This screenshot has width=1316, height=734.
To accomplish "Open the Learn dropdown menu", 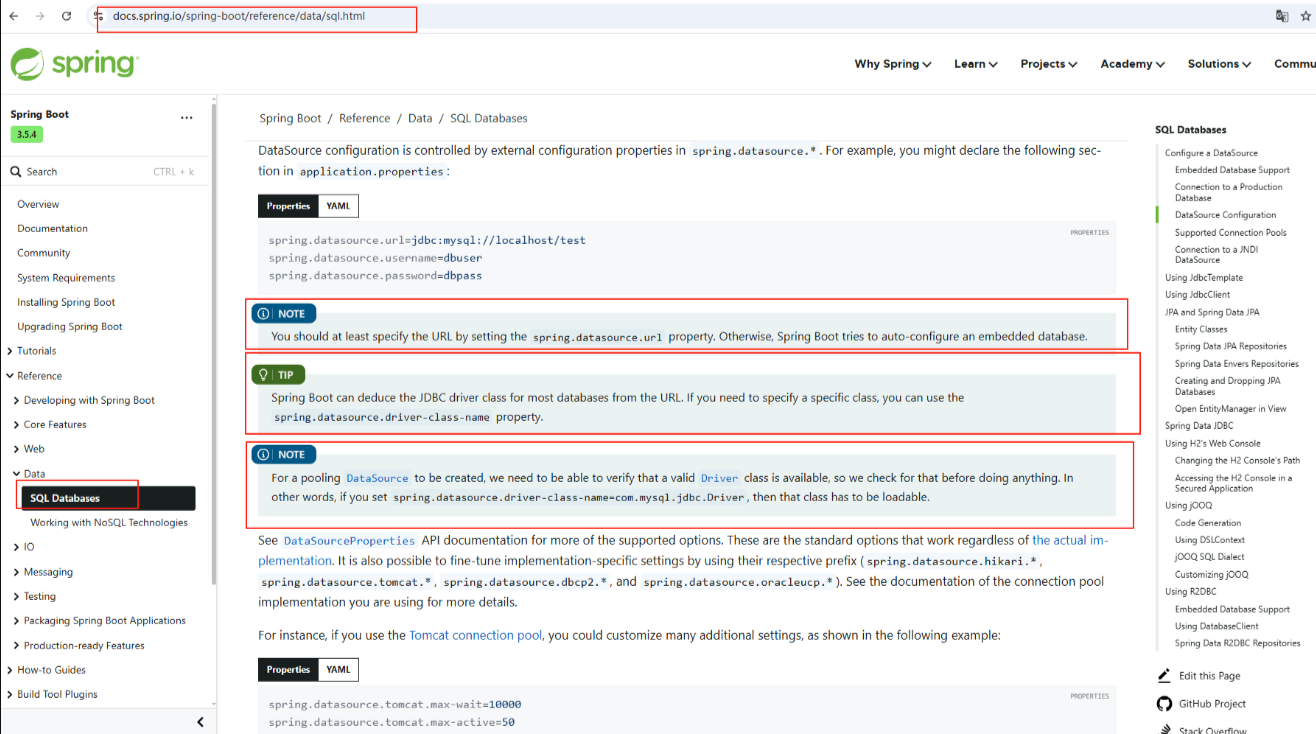I will (x=975, y=64).
